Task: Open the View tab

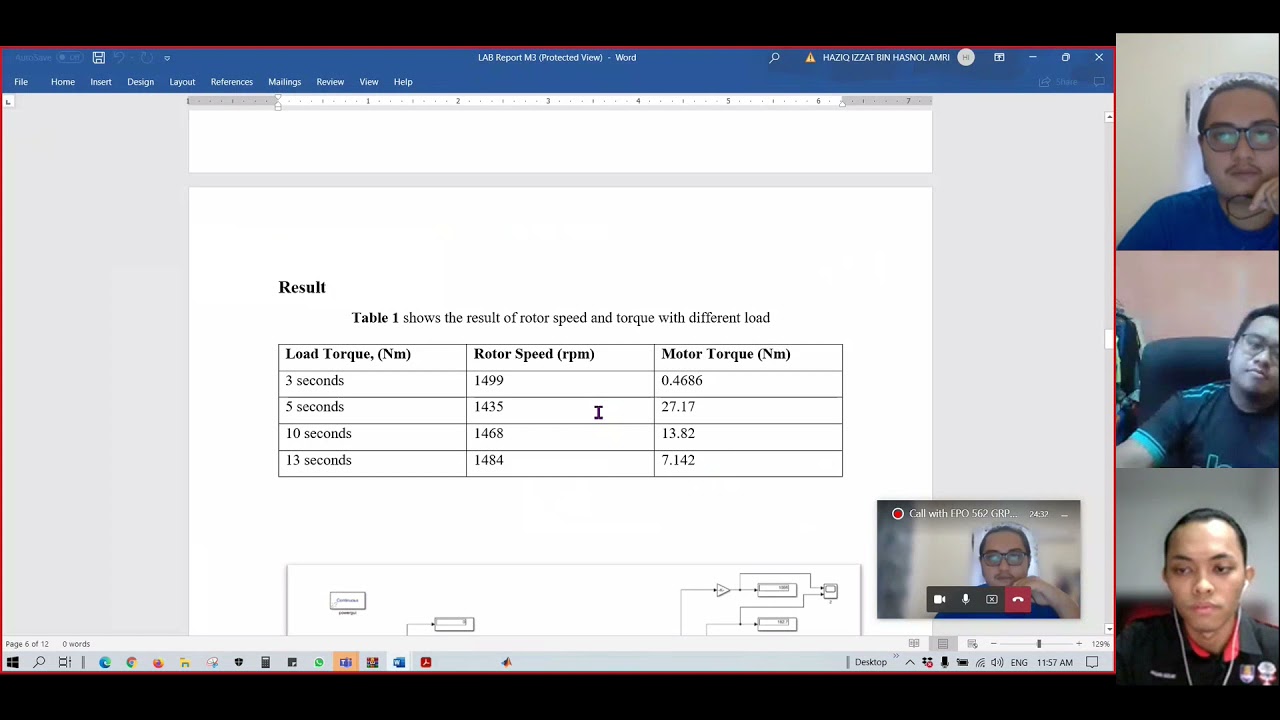Action: [x=369, y=82]
